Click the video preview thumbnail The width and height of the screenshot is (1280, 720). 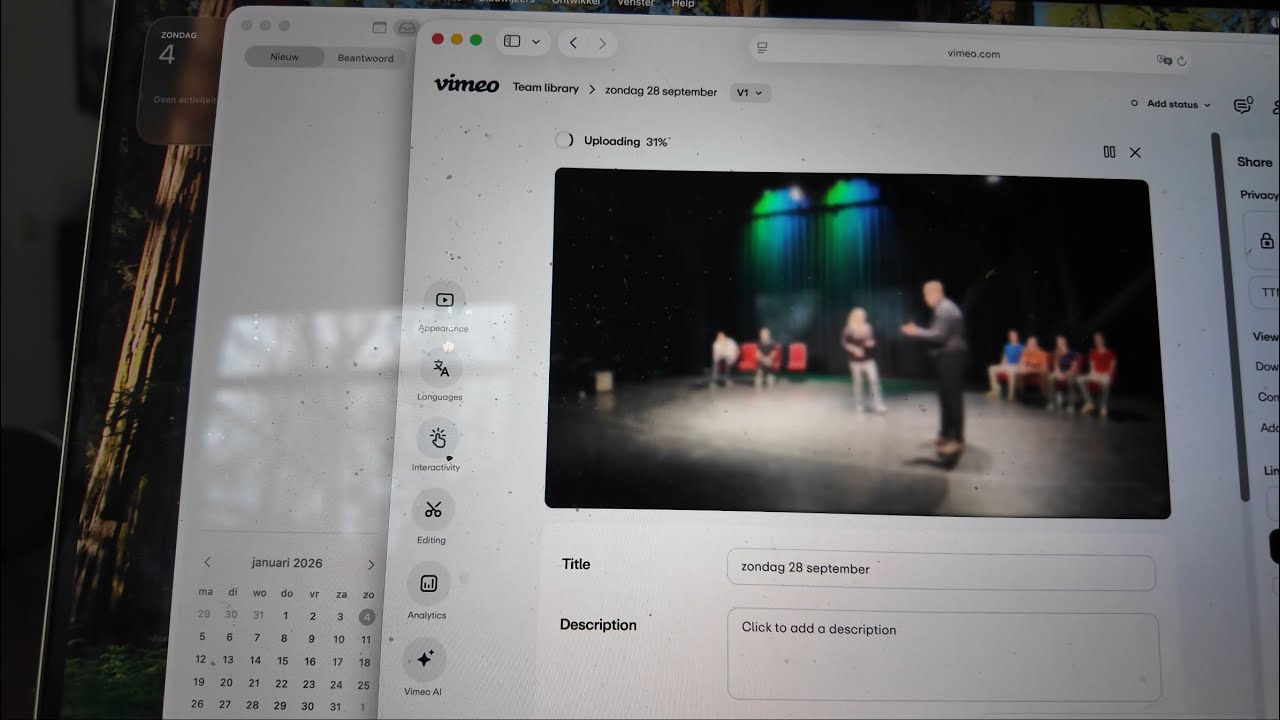857,342
